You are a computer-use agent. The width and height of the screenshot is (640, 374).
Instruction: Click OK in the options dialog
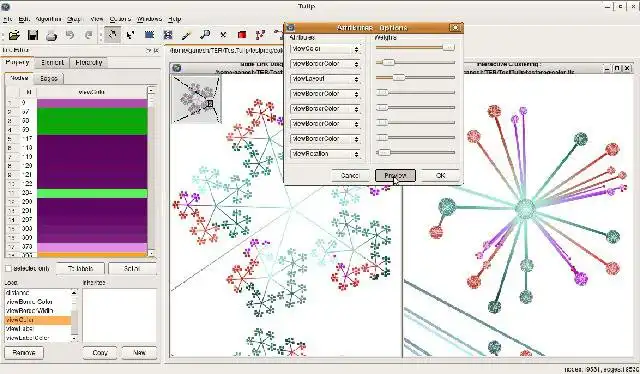(440, 176)
